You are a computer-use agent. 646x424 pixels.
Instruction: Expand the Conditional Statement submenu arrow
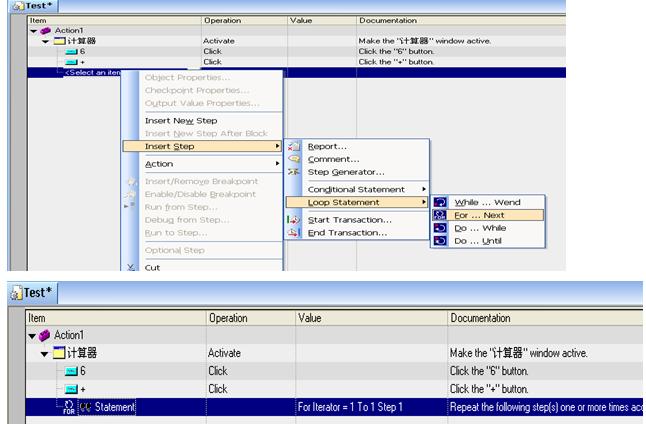pyautogui.click(x=423, y=189)
